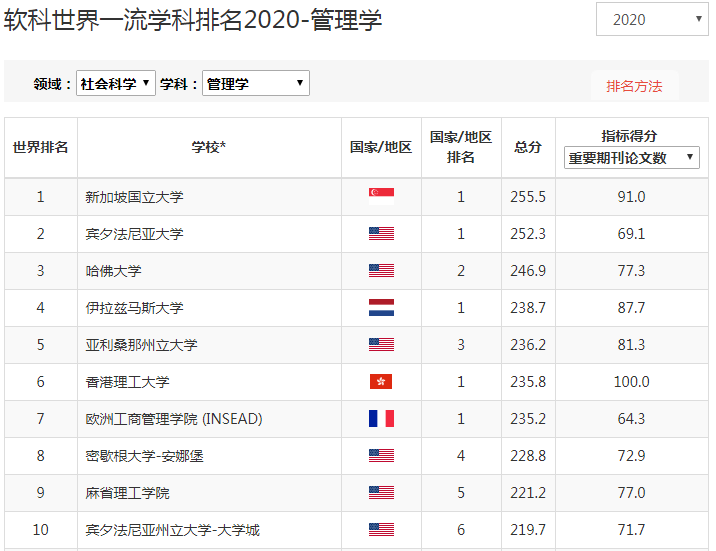
Task: Click school name 密歇根大学-安娜堡
Action: click(144, 456)
